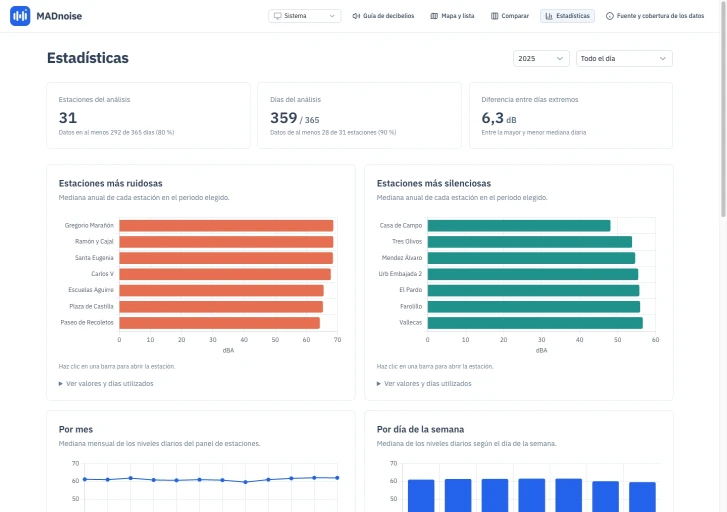Click the page vertical scrollbar
727x512 pixels.
coord(723,109)
